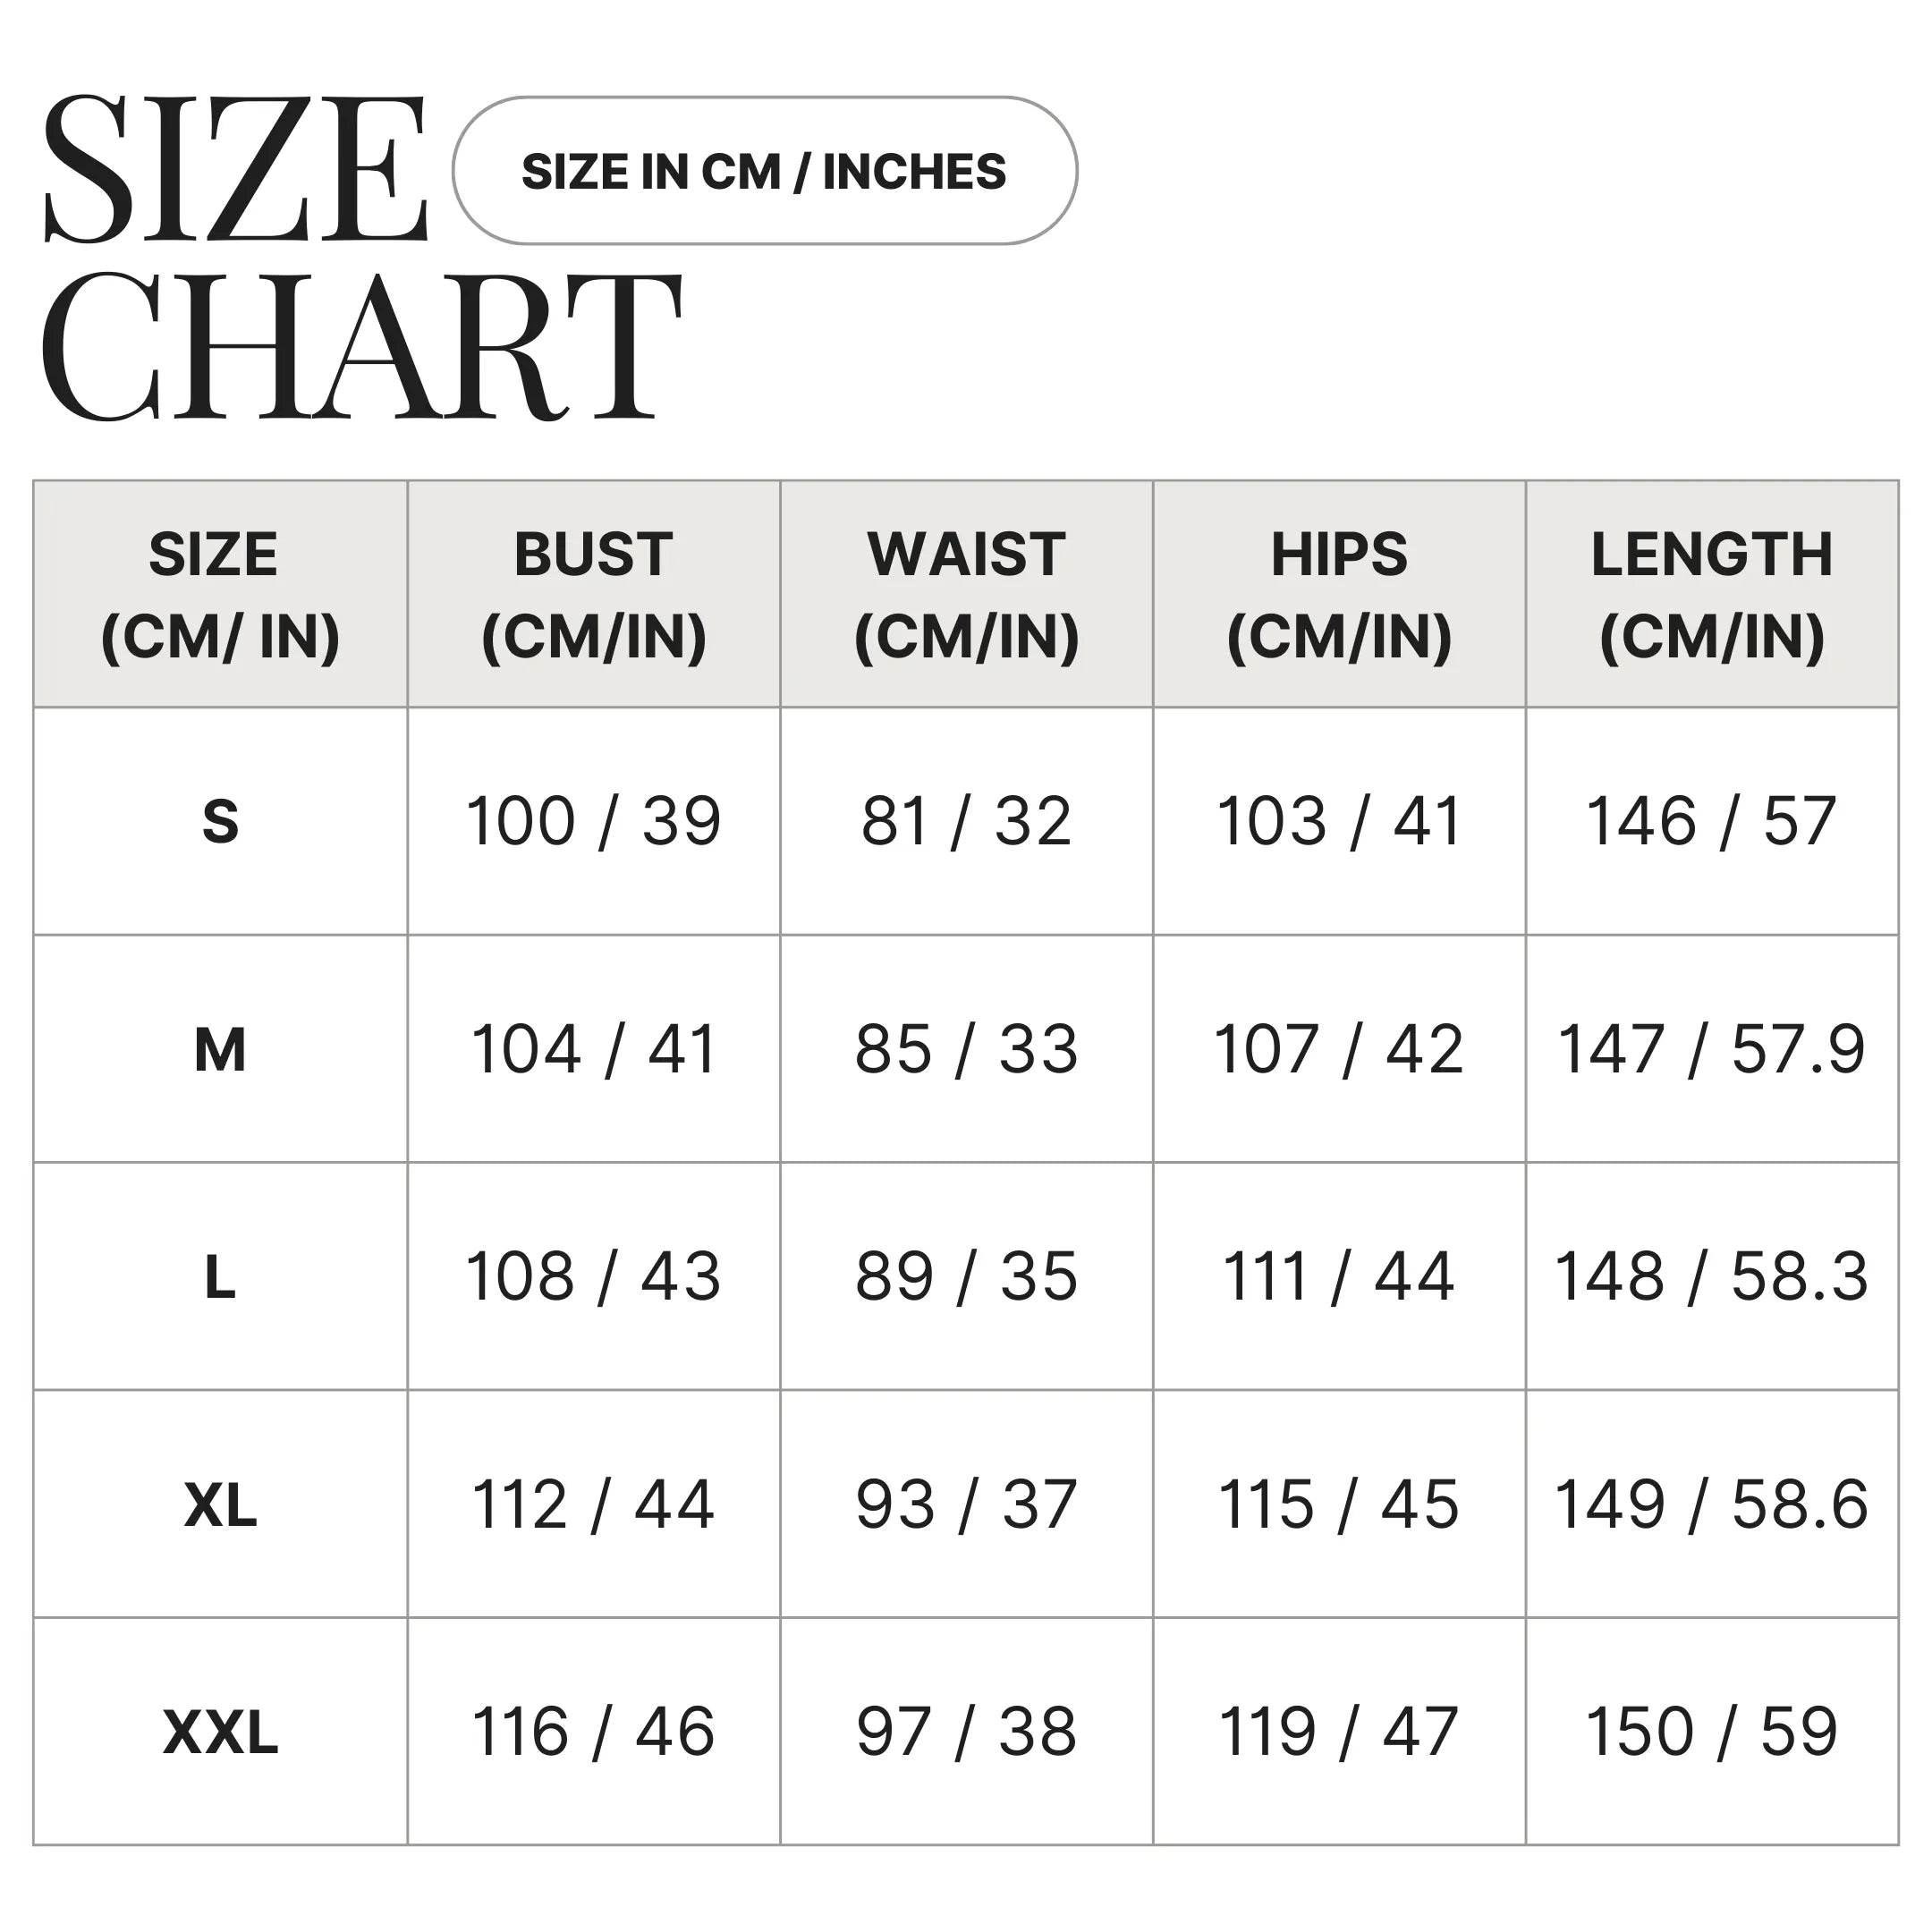
Task: Select the S size row label
Action: [x=220, y=822]
